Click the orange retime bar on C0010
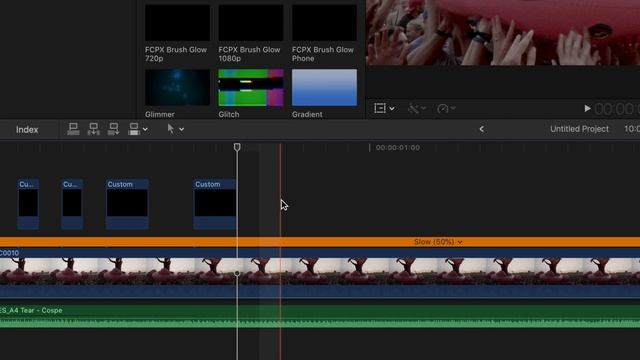The image size is (640, 360). [320, 242]
